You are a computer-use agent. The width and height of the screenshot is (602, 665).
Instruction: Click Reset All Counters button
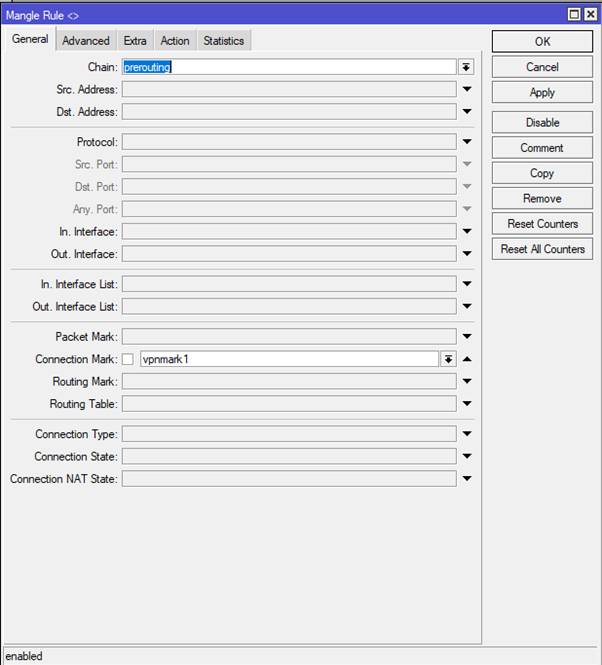pos(542,249)
